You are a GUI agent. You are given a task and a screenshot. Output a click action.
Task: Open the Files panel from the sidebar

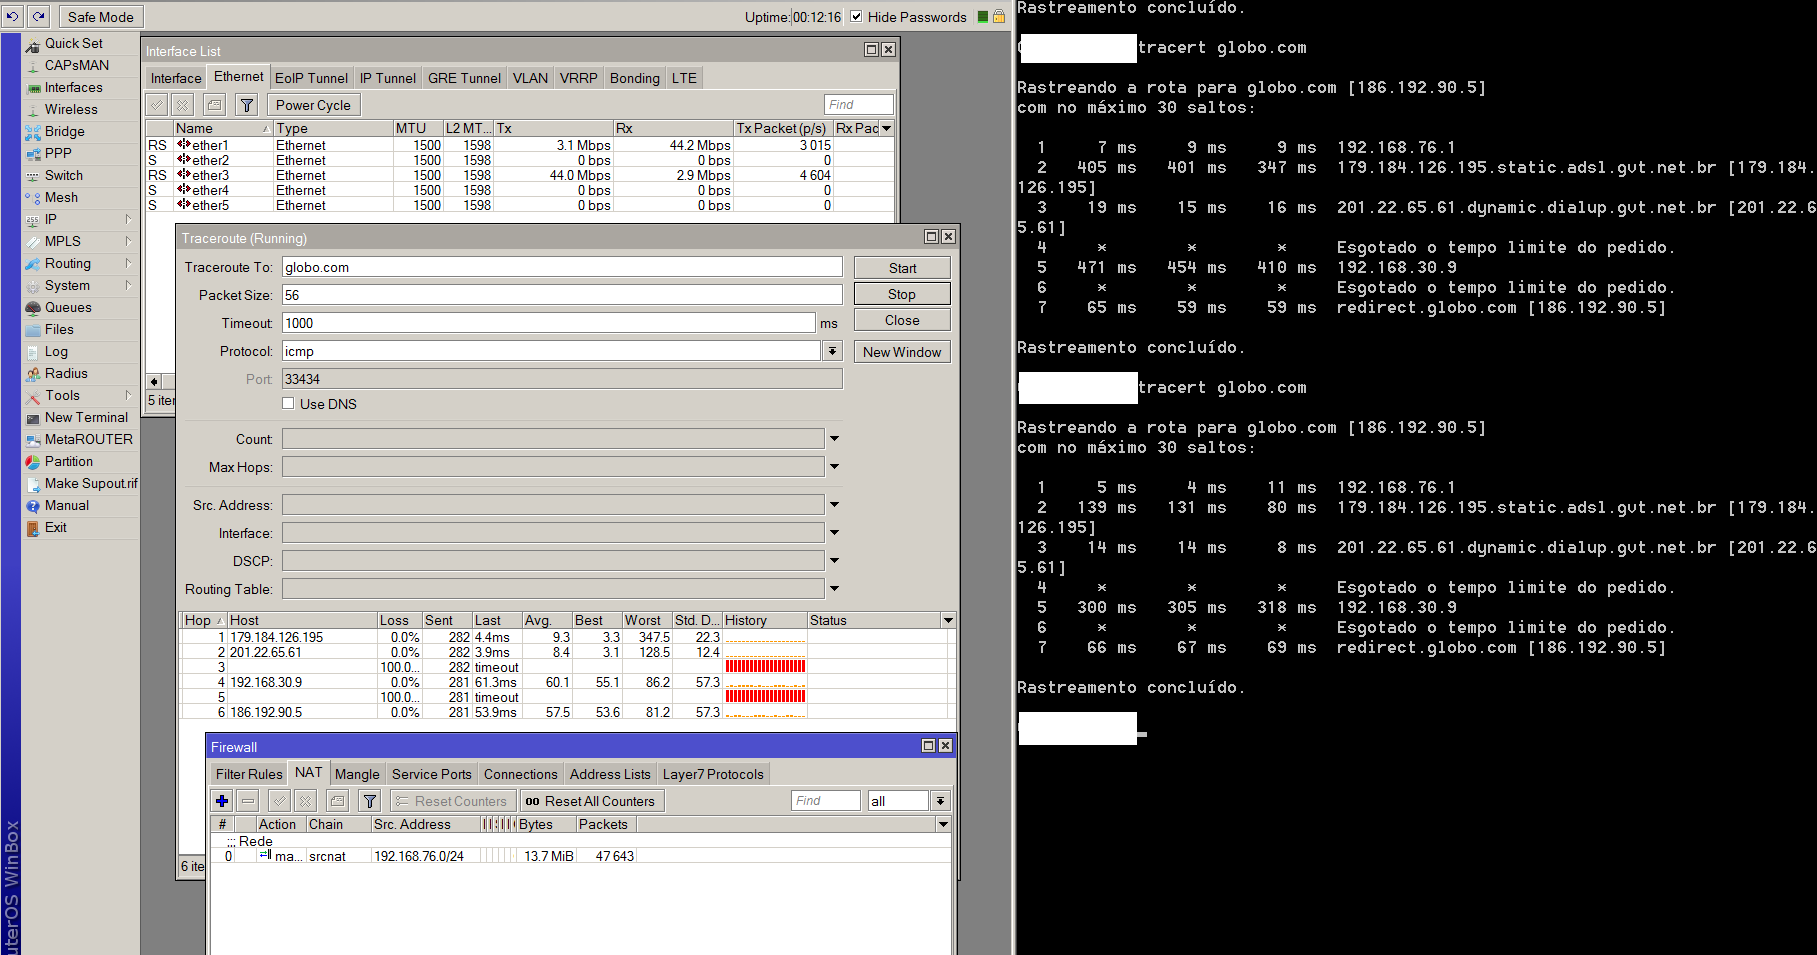[x=57, y=329]
